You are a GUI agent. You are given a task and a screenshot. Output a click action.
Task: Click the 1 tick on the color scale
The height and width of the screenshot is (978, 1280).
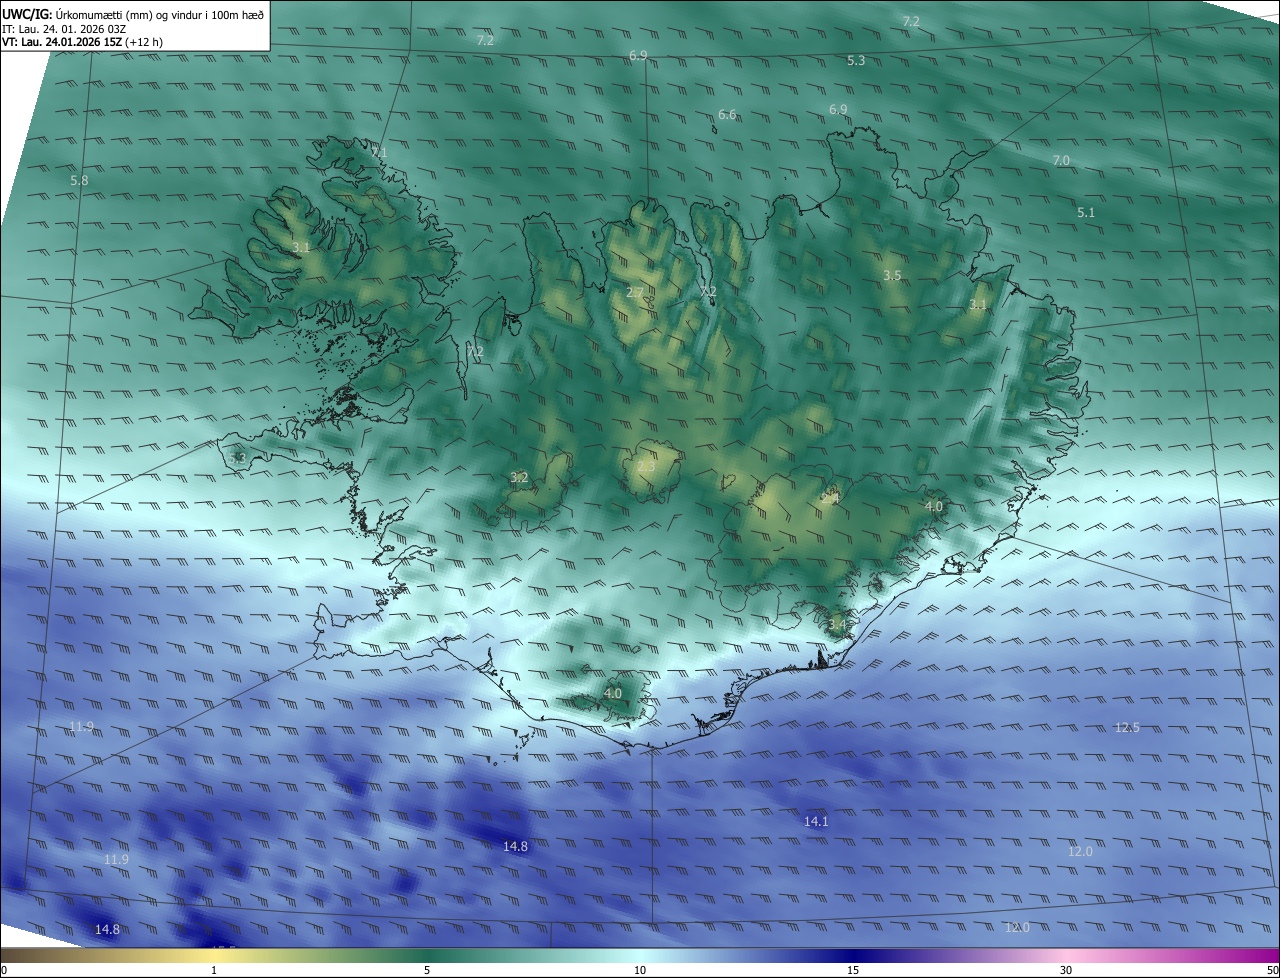pos(214,970)
